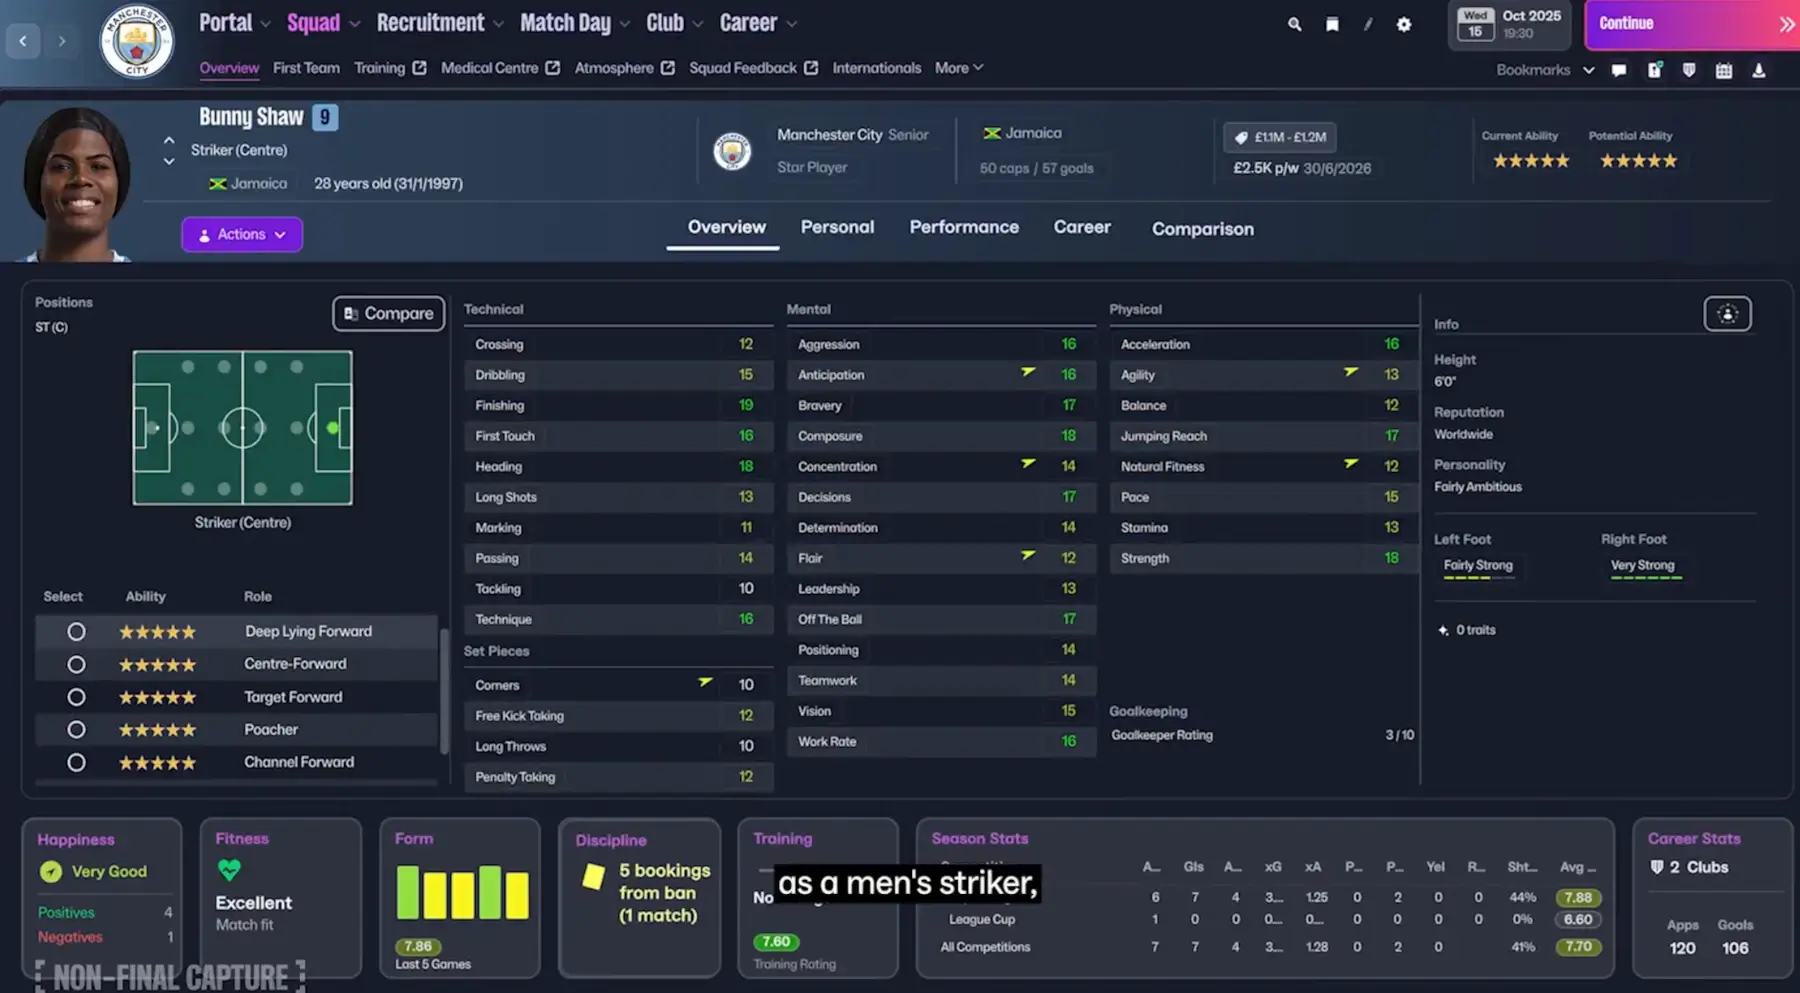Image resolution: width=1800 pixels, height=993 pixels.
Task: Go forward with the right arrow button
Action: click(61, 41)
